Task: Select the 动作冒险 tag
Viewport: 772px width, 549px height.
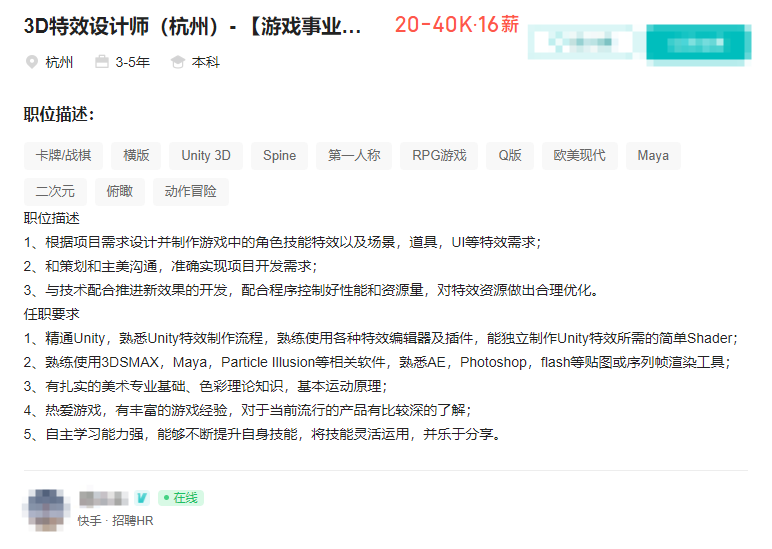Action: click(190, 191)
